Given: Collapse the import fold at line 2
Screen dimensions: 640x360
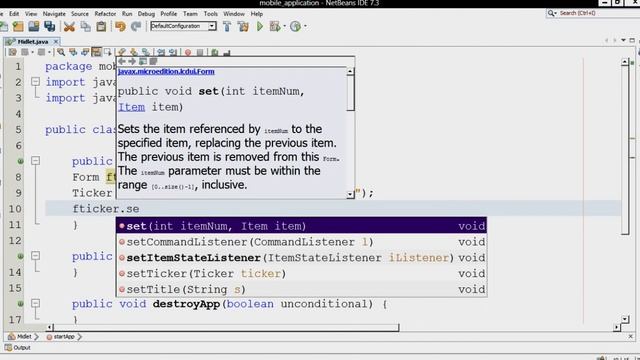Looking at the screenshot, I should [x=36, y=82].
